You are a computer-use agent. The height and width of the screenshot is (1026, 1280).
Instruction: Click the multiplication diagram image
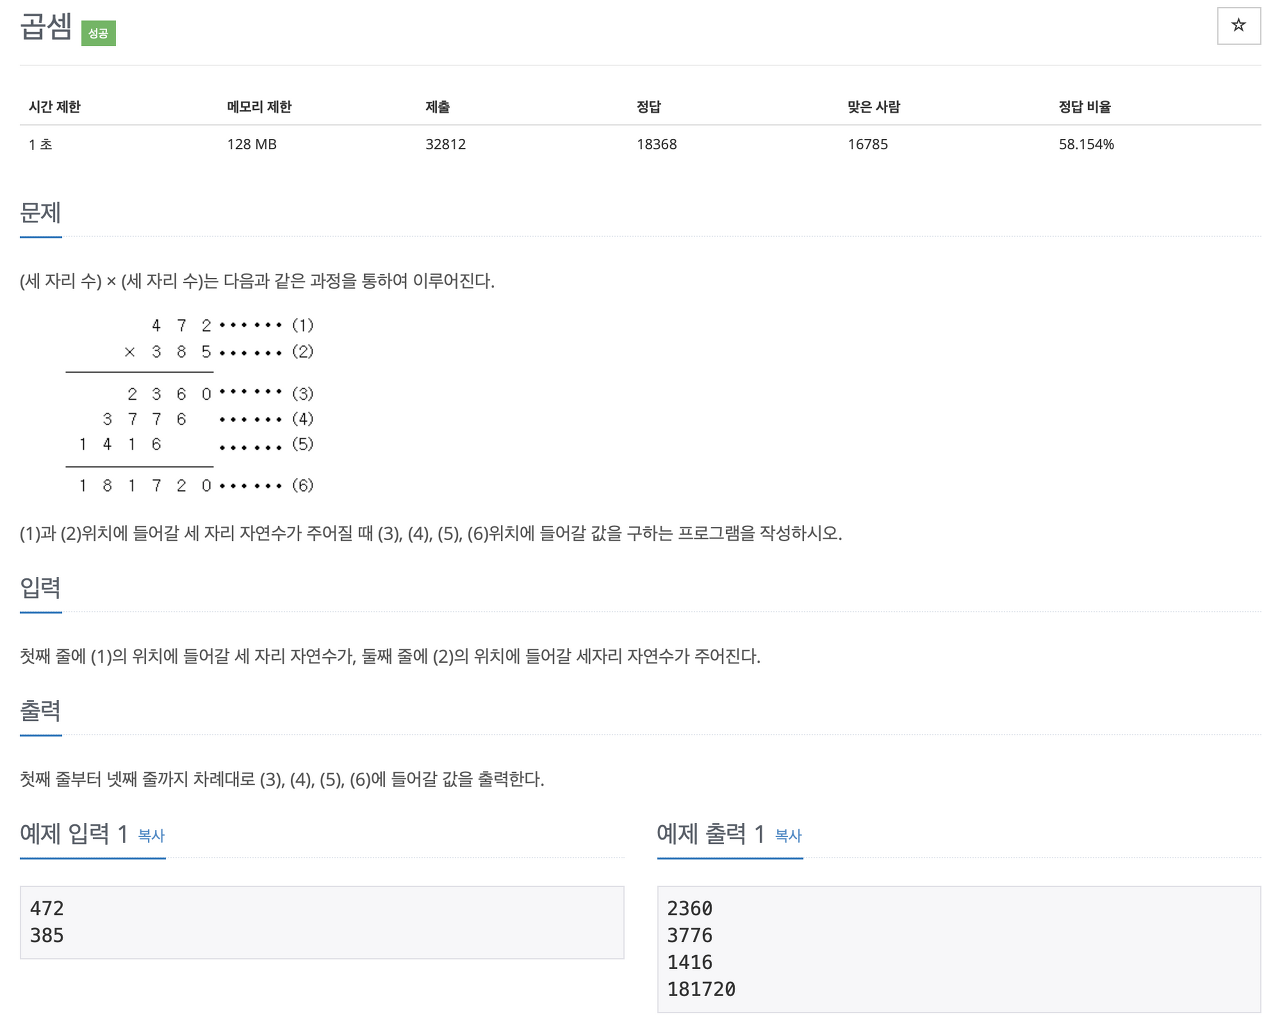click(190, 405)
